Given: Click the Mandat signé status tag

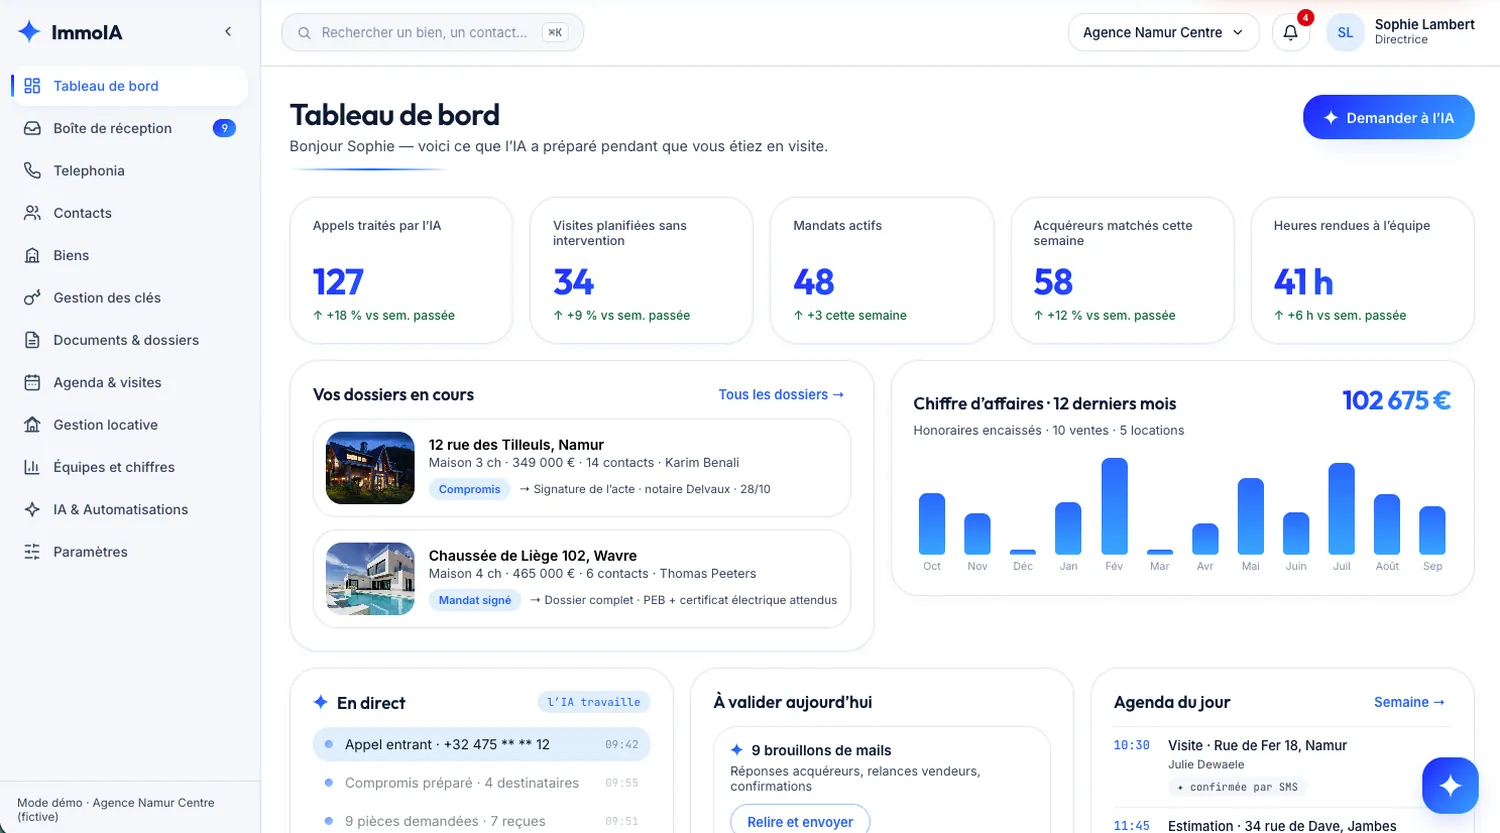Looking at the screenshot, I should (x=475, y=600).
